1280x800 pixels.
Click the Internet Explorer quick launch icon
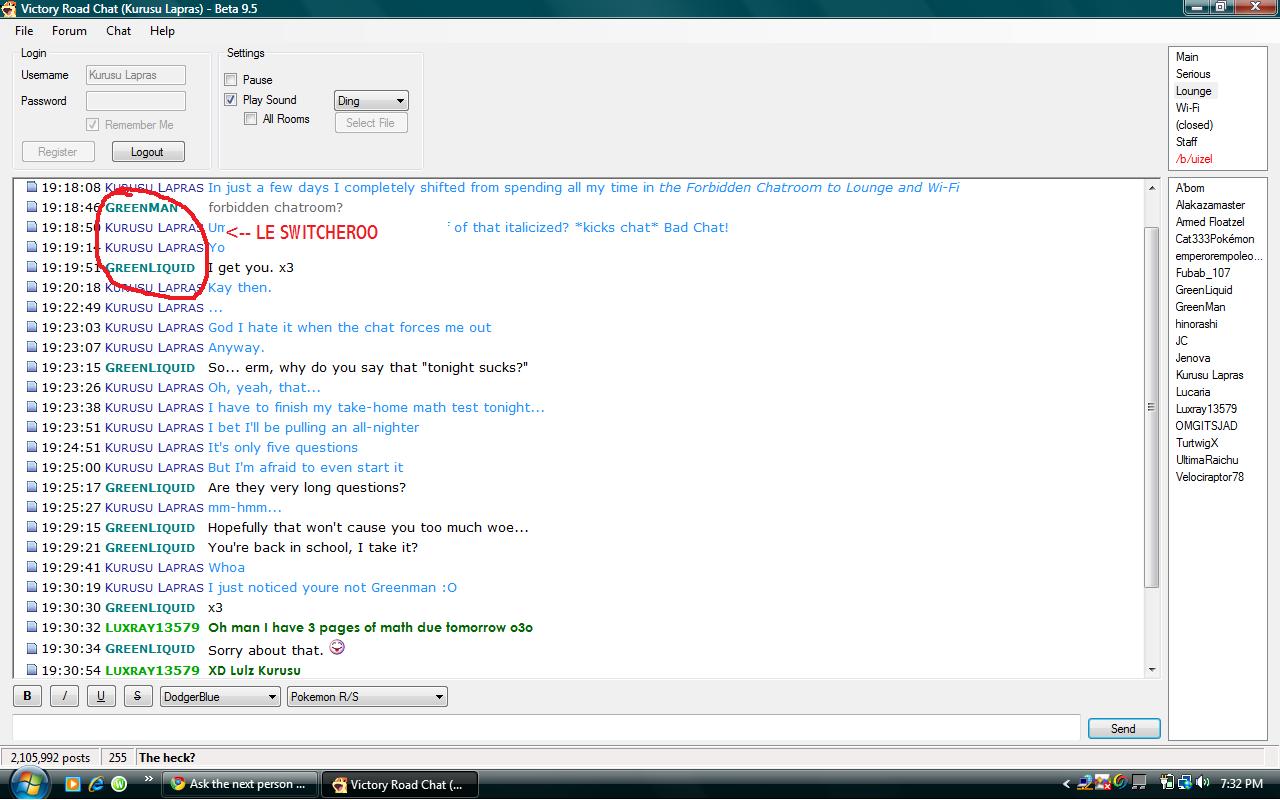pos(96,784)
